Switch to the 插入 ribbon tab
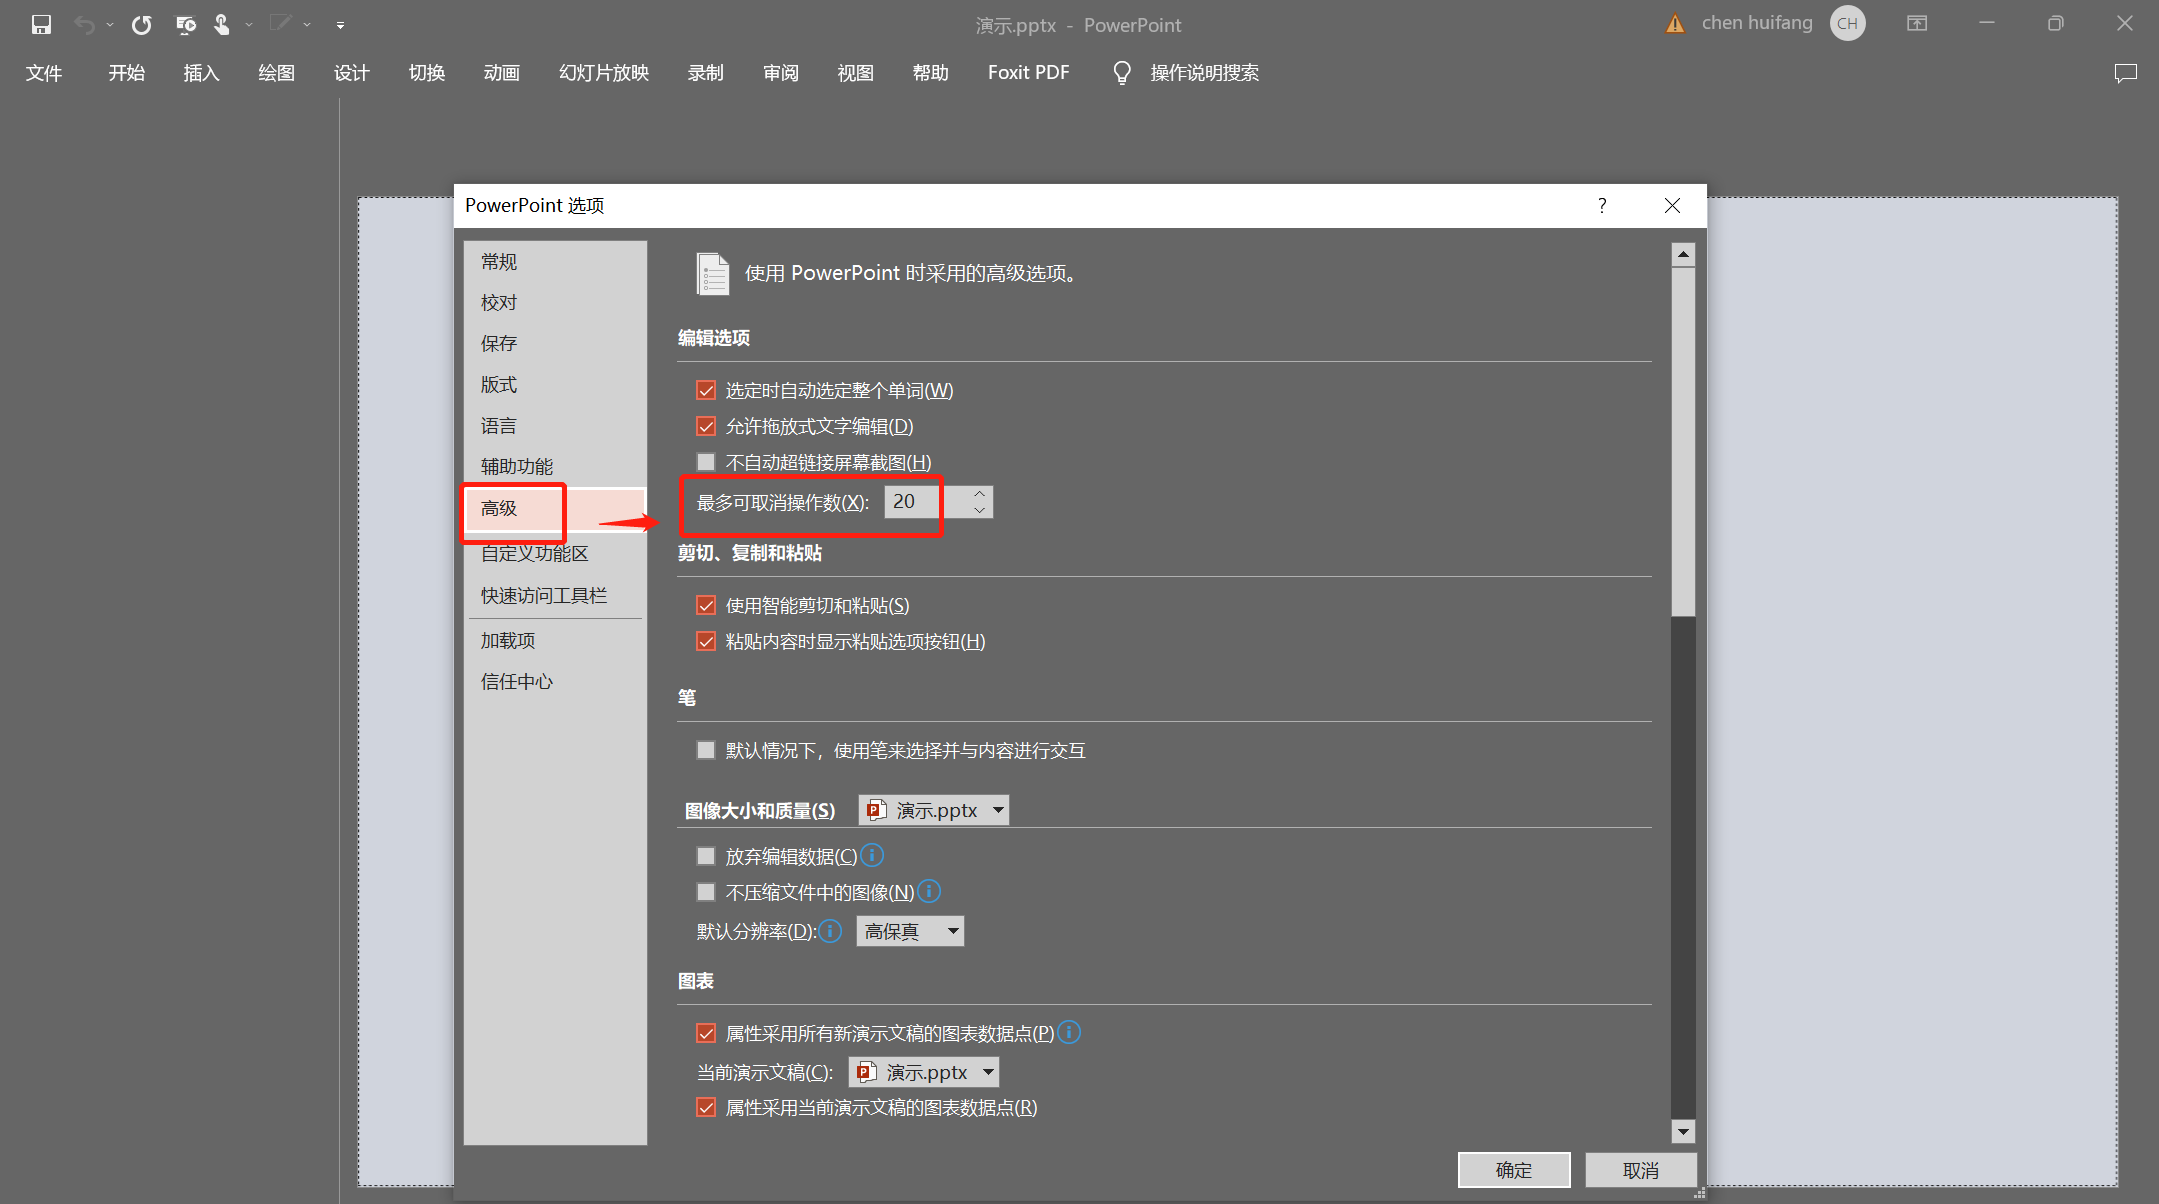This screenshot has height=1204, width=2159. 201,73
